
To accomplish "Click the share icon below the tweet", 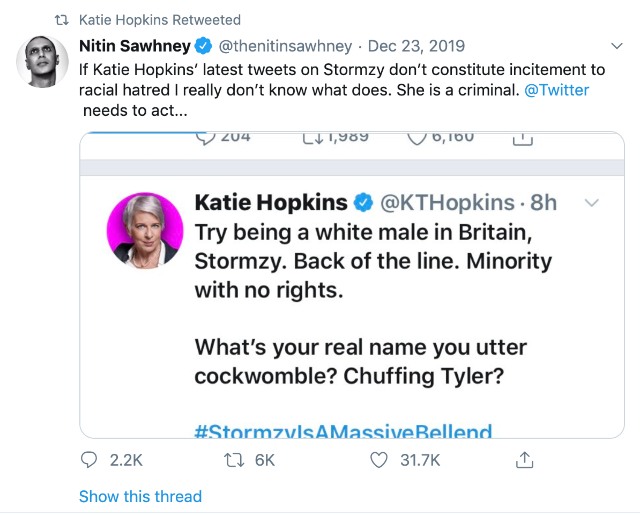I will (523, 459).
